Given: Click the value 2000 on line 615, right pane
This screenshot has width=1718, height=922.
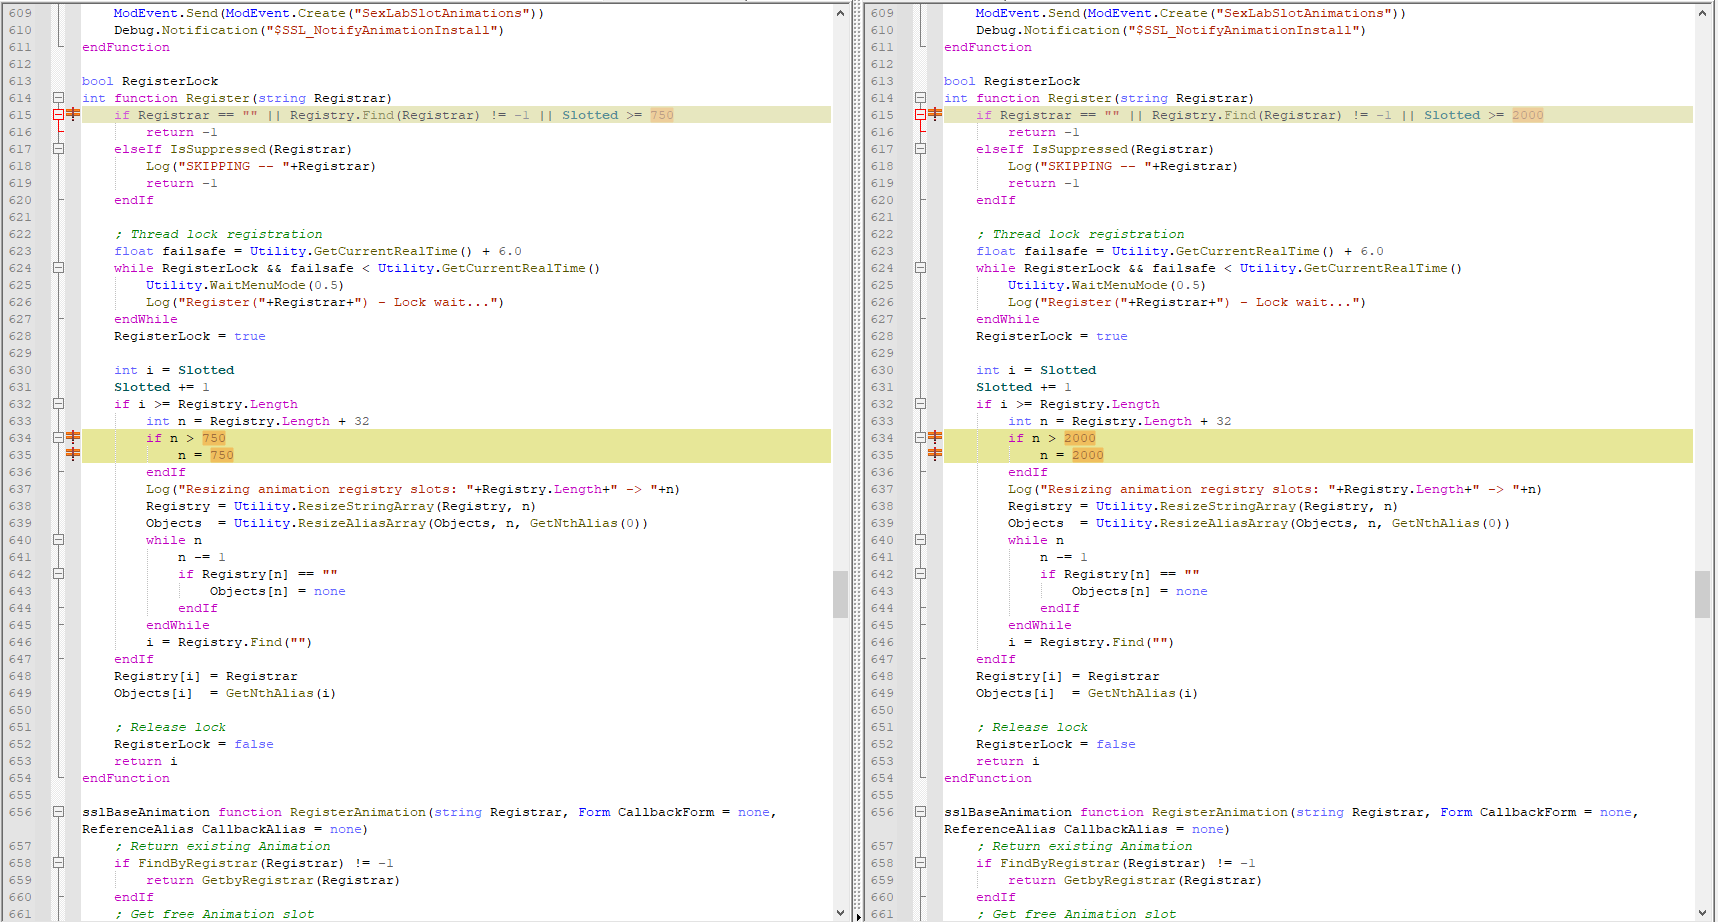Looking at the screenshot, I should (x=1528, y=115).
